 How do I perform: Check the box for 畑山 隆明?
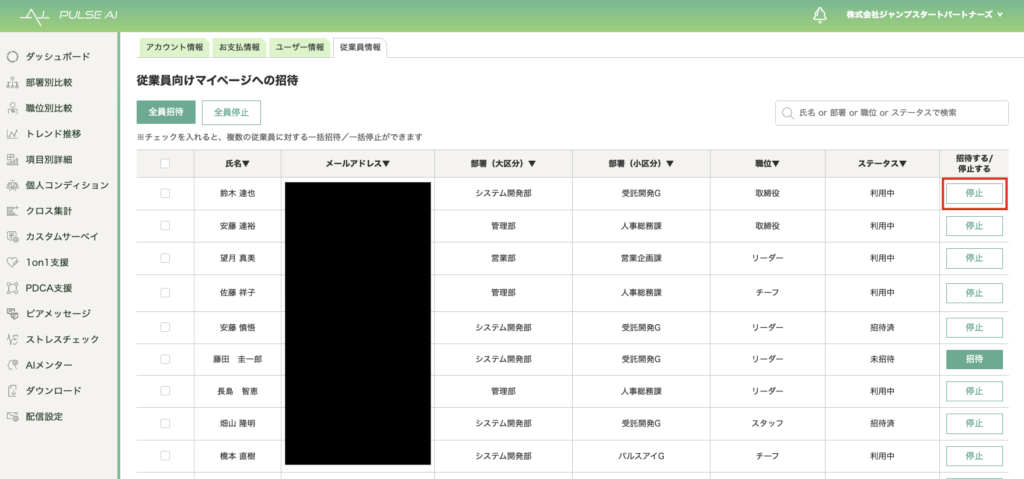point(165,423)
